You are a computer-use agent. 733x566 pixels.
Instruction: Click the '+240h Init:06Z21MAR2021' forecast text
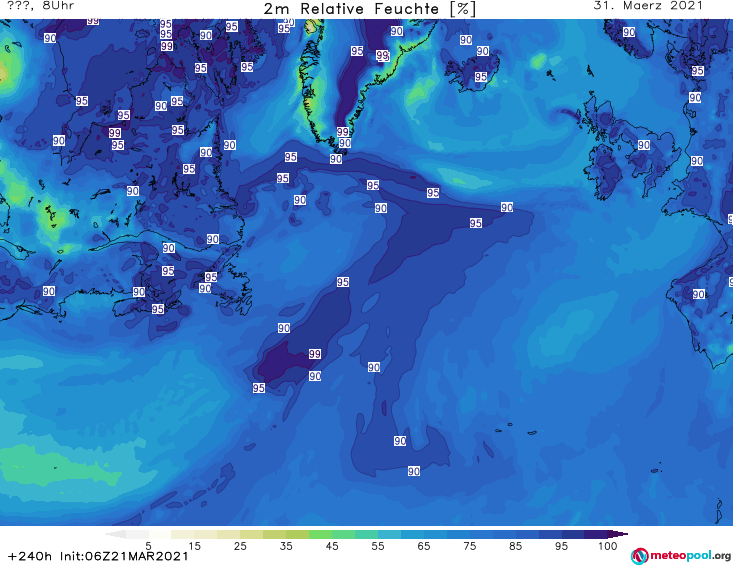tap(98, 556)
